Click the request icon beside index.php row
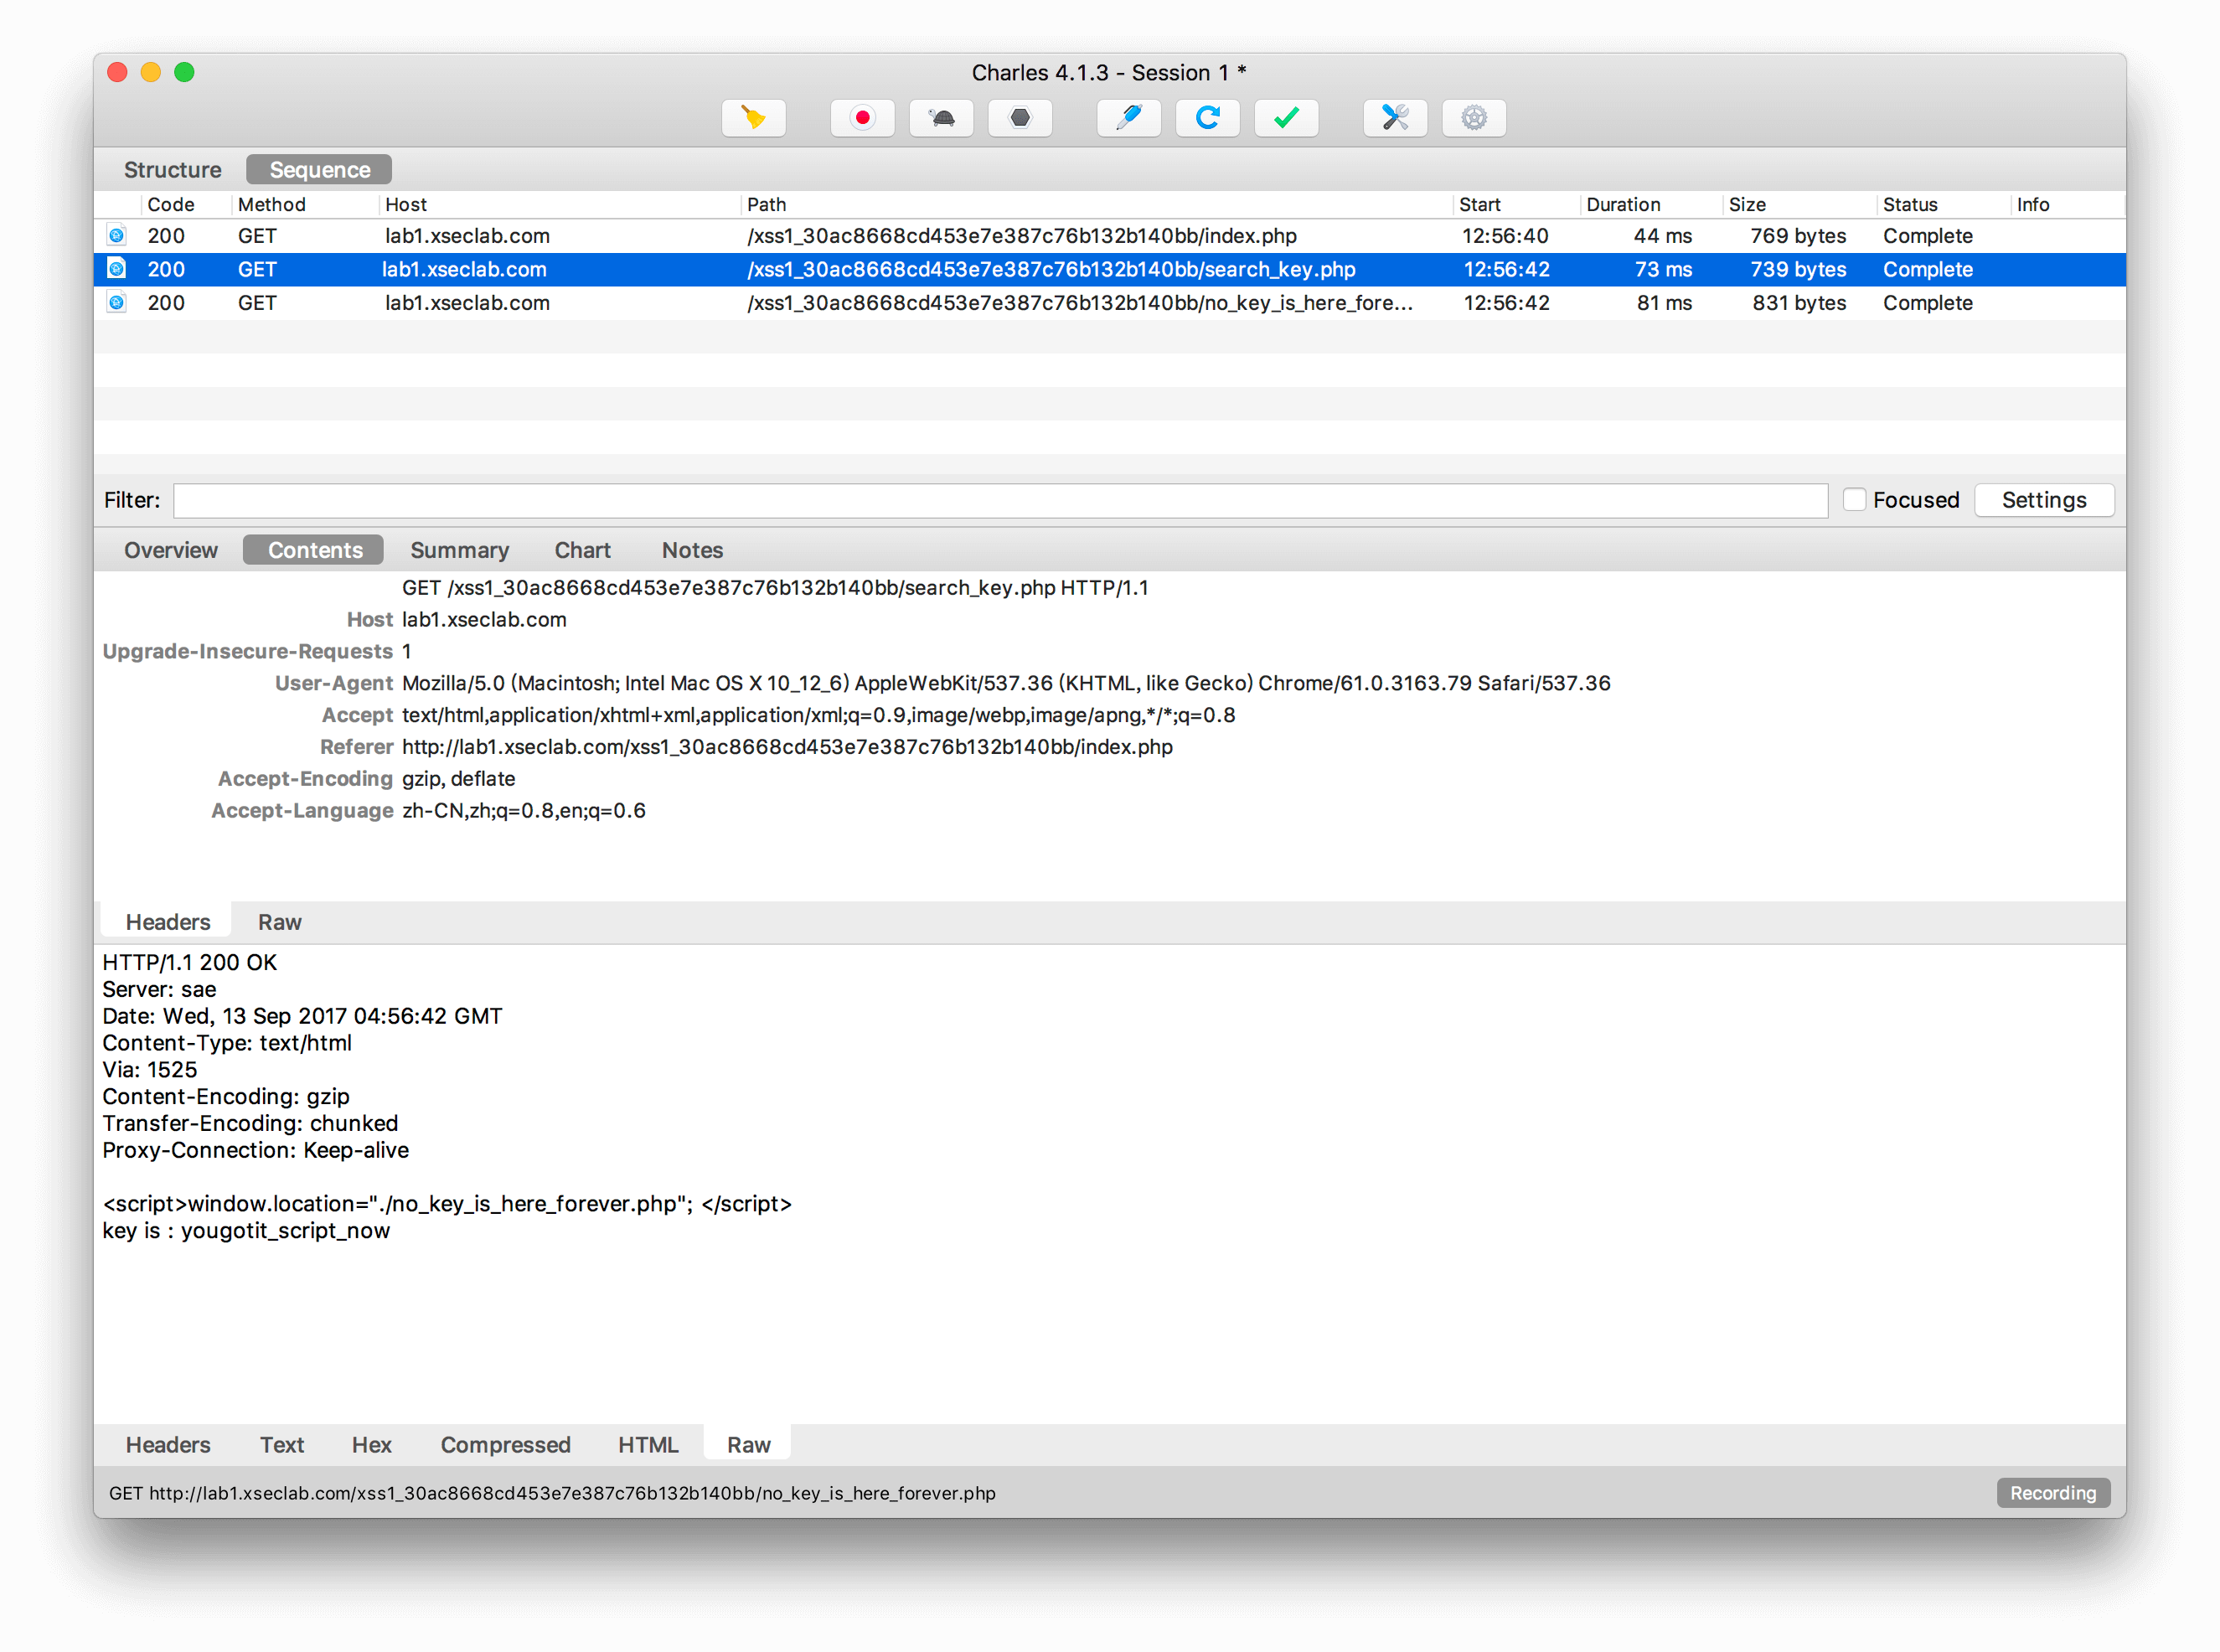 point(117,236)
